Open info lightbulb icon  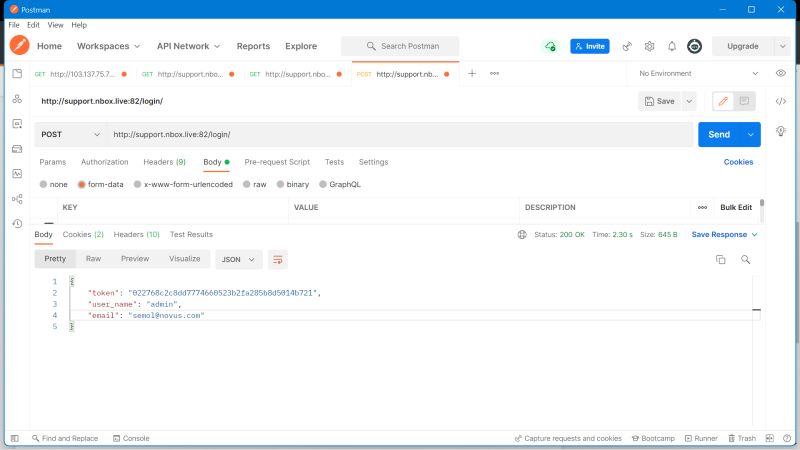[781, 131]
